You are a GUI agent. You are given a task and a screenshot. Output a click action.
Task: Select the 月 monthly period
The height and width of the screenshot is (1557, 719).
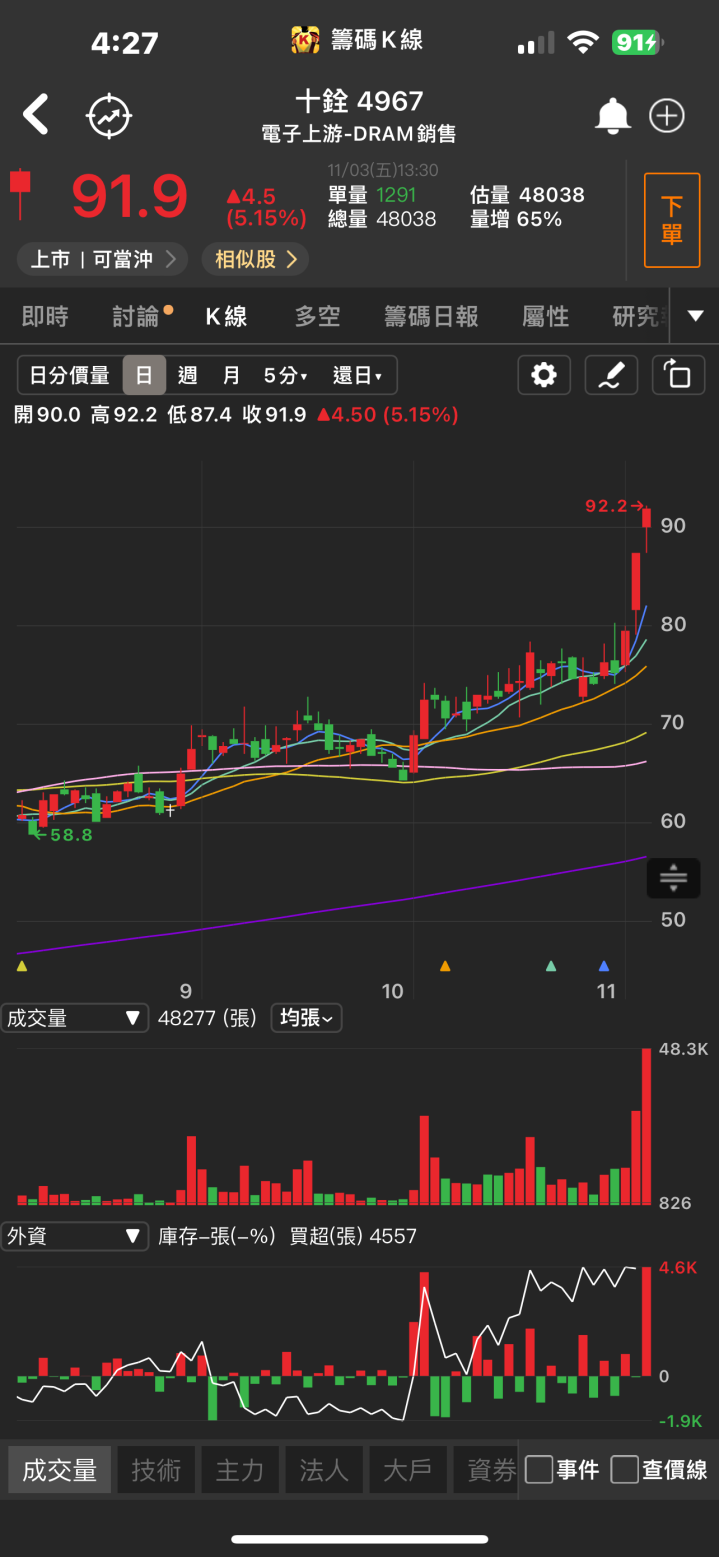[x=231, y=375]
